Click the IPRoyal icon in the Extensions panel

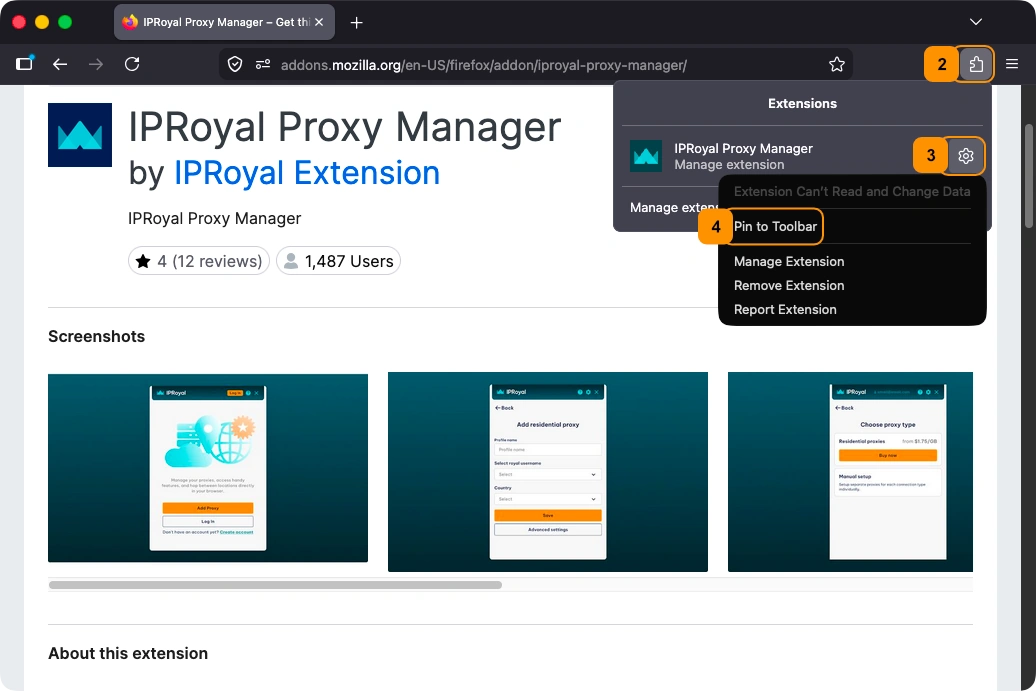[646, 156]
